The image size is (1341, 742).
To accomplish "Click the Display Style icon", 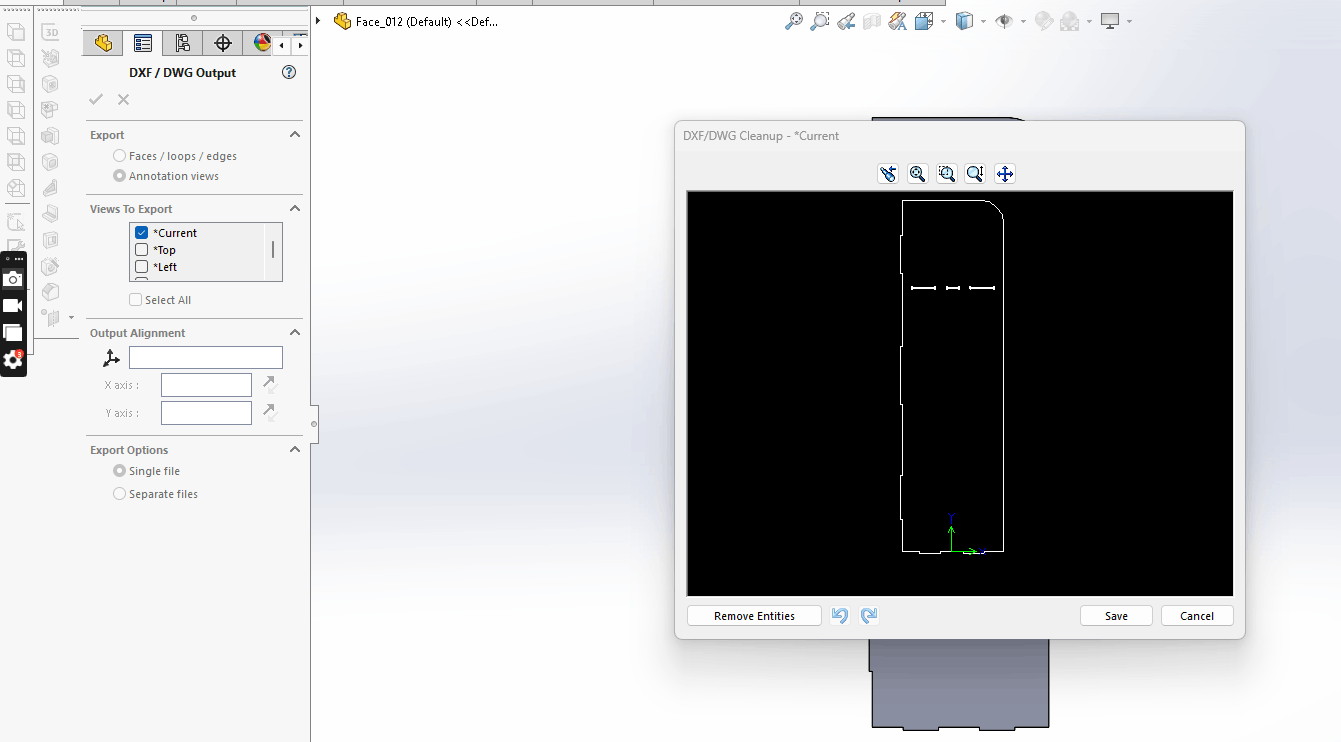I will 964,21.
